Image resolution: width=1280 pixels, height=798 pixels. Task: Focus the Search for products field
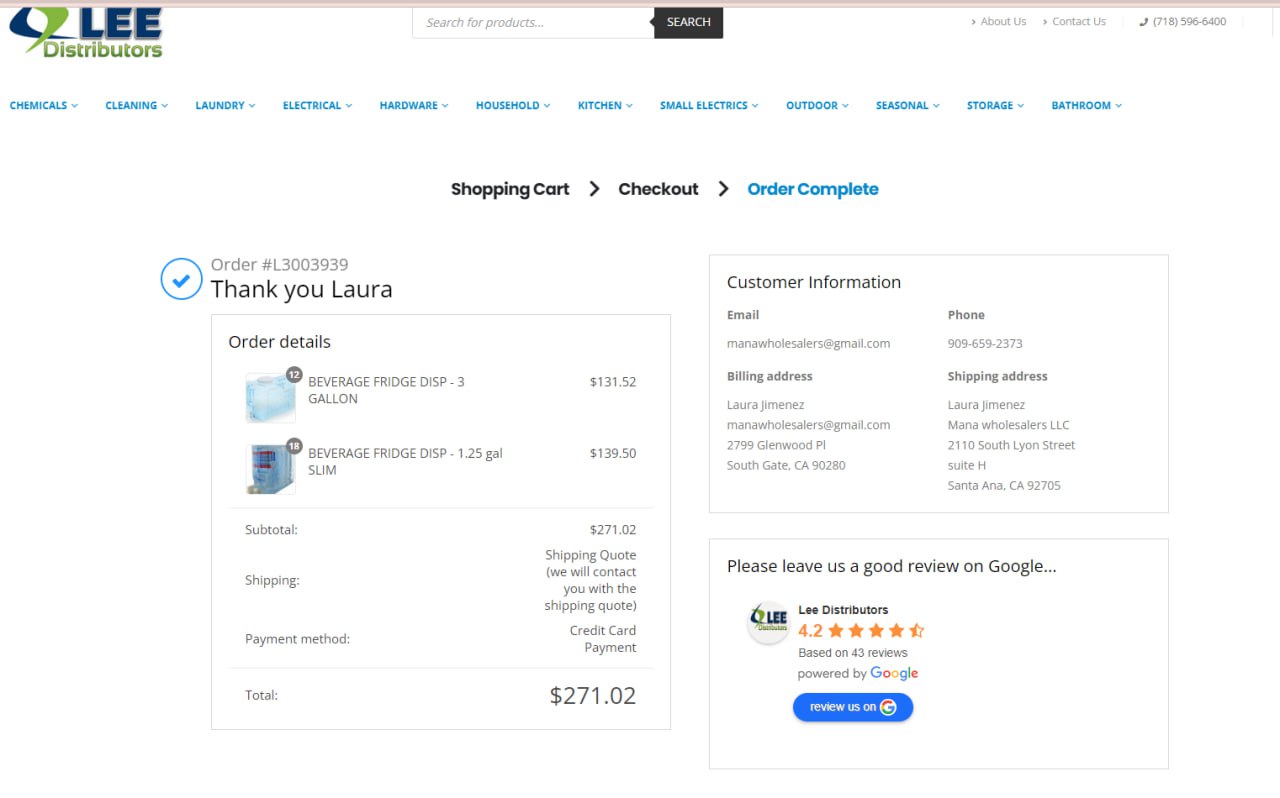(533, 22)
